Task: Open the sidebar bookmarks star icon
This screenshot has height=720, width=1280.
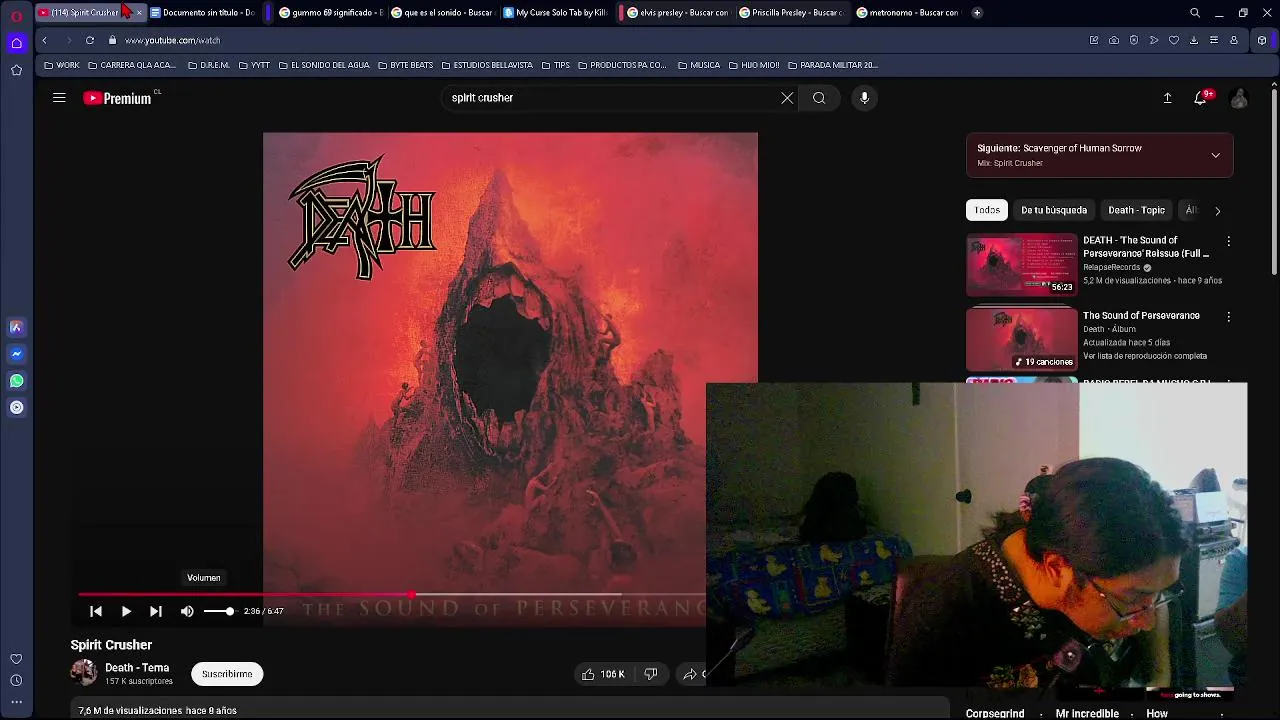Action: 16,70
